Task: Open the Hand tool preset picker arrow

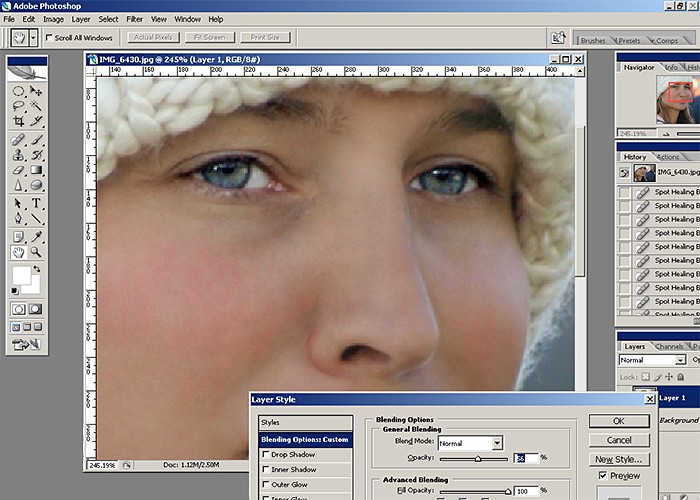Action: coord(33,38)
